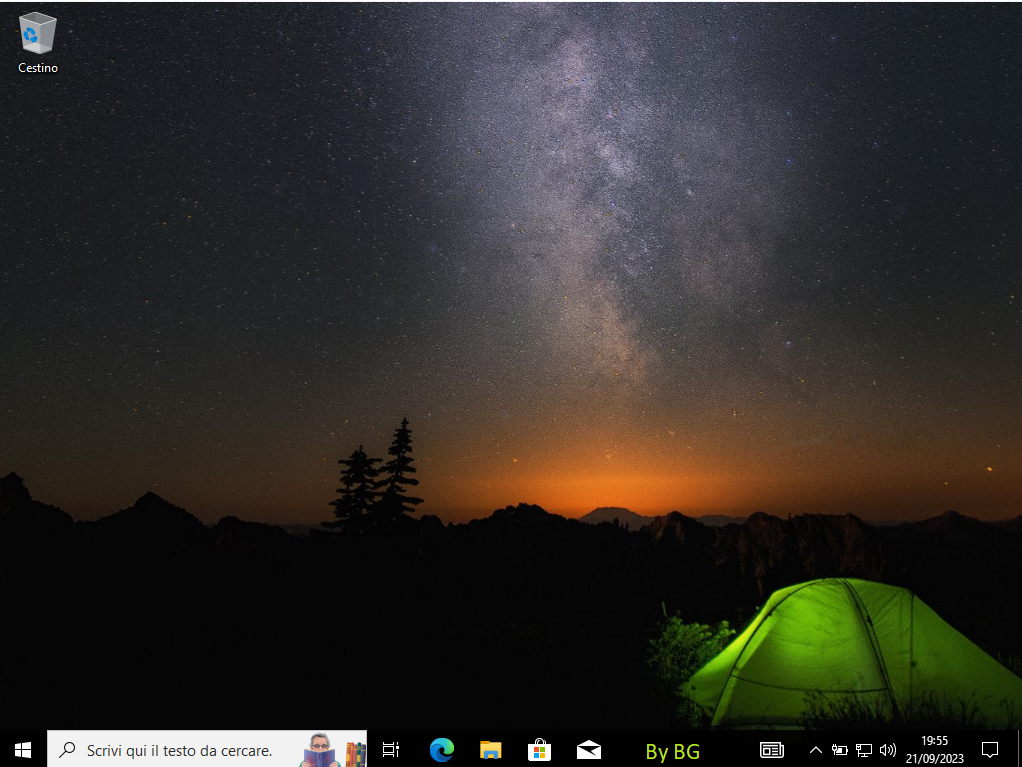Viewport: 1022px width, 767px height.
Task: Open the Windows Start menu
Action: coord(23,750)
